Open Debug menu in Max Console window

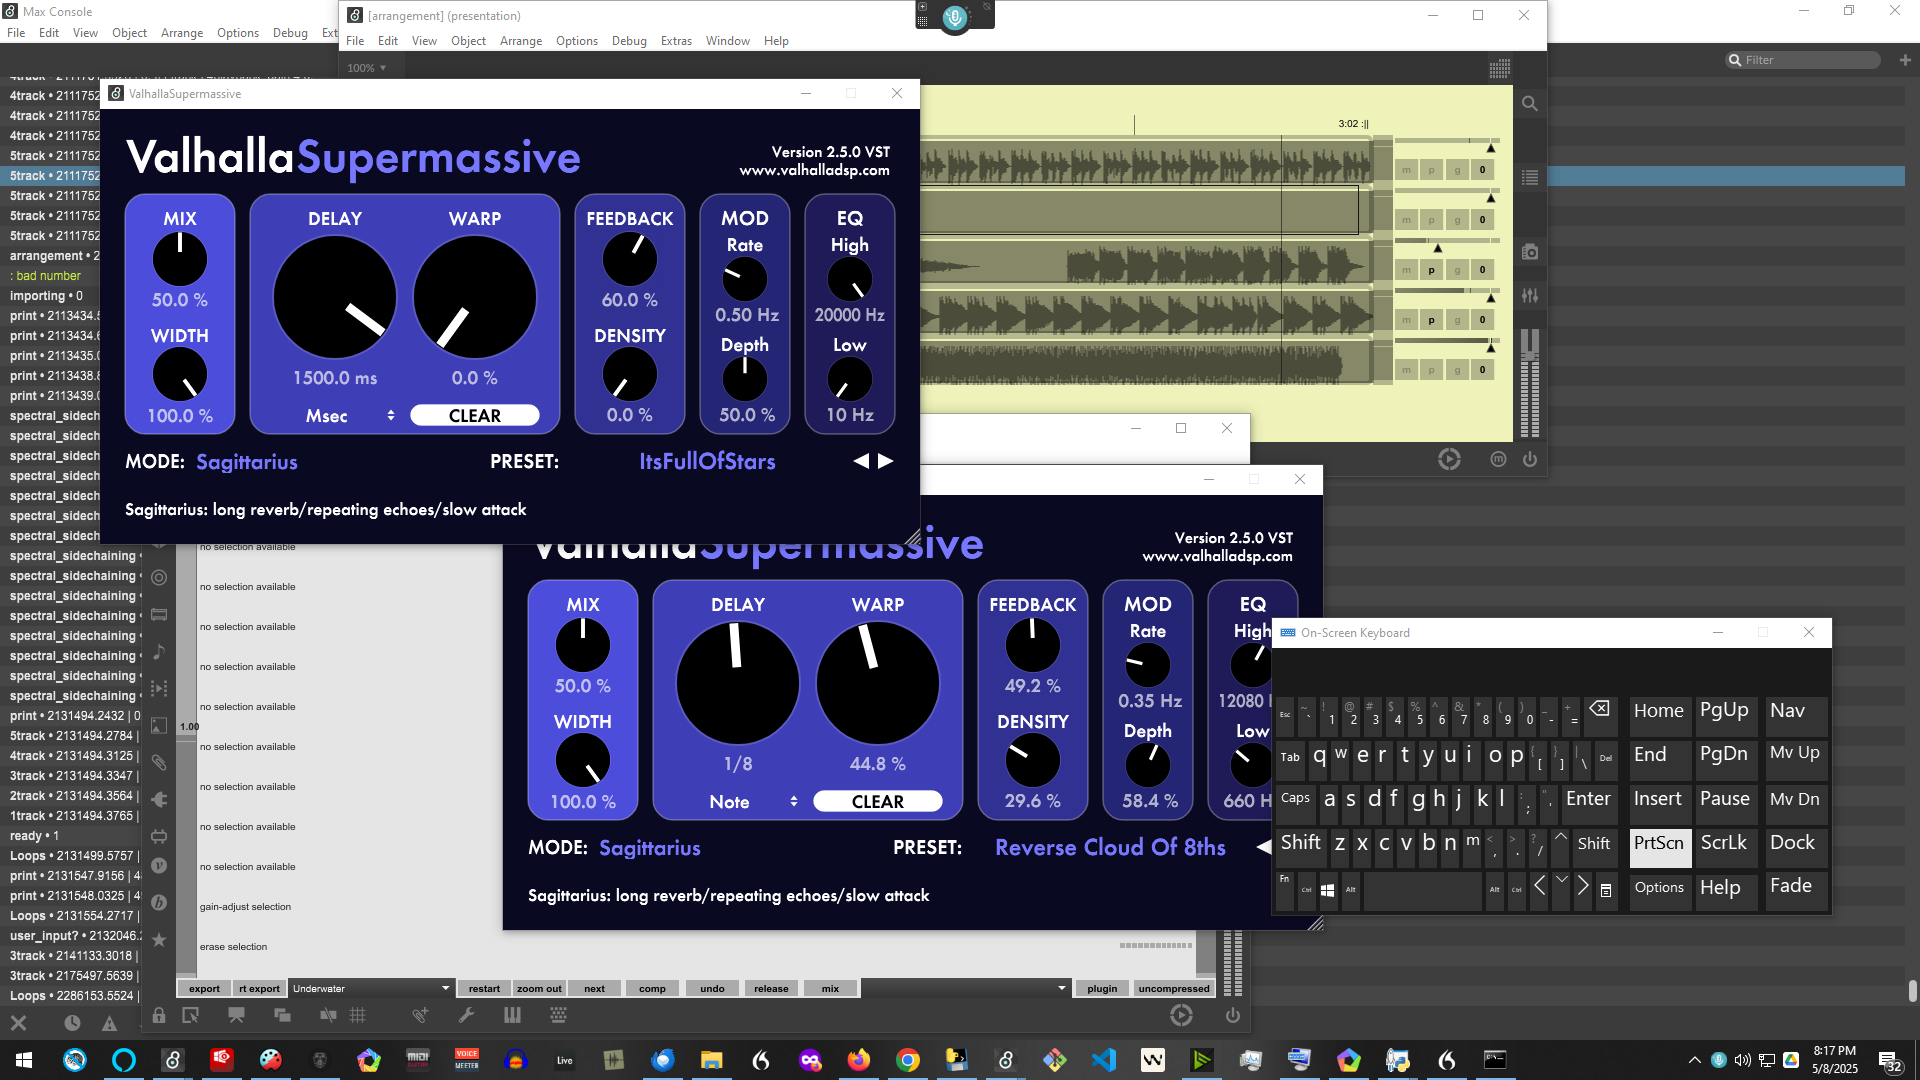290,33
